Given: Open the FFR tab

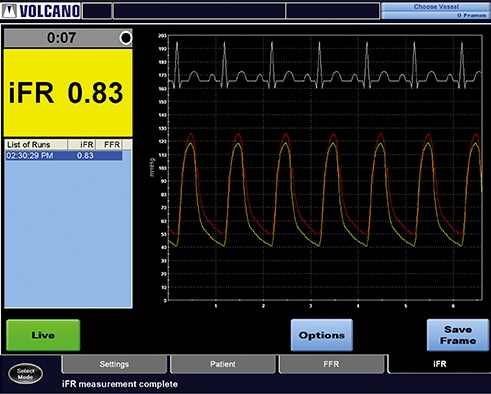Looking at the screenshot, I should (x=331, y=364).
